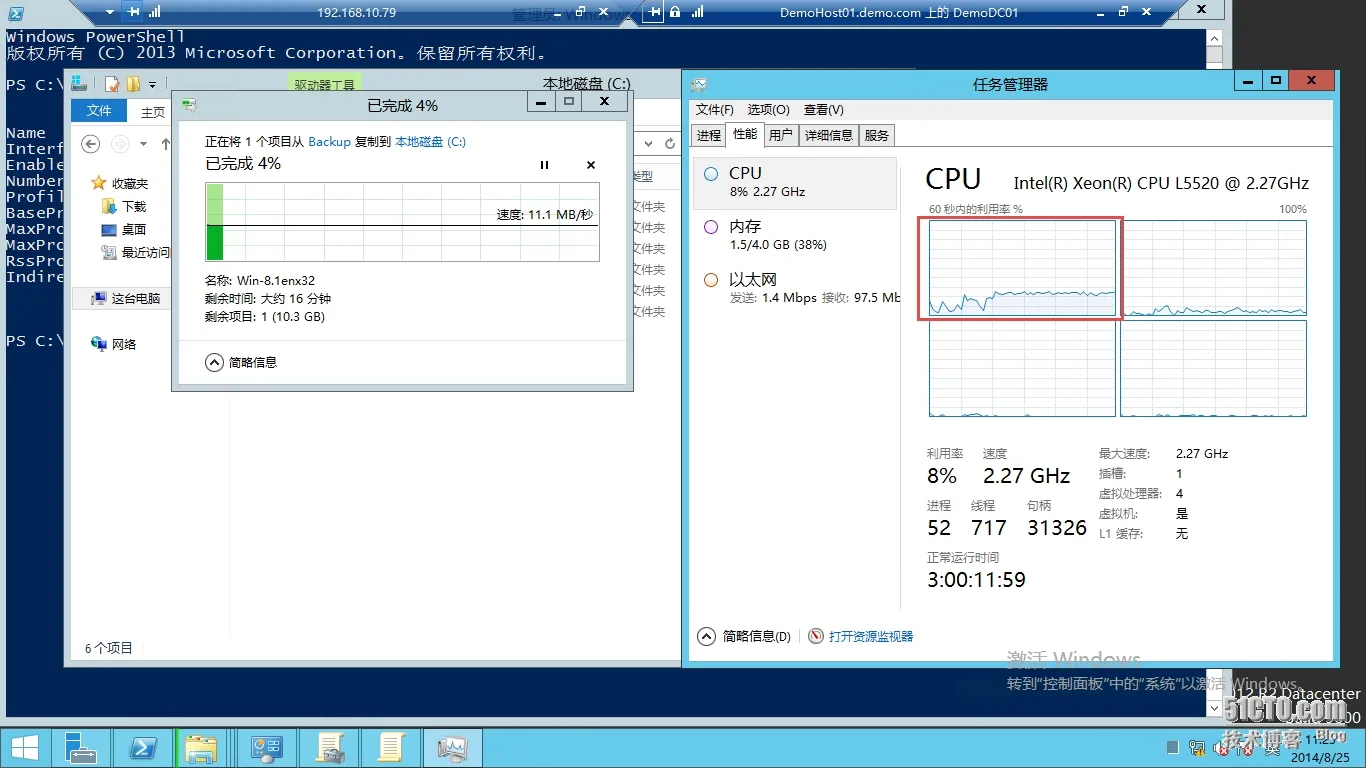
Task: Open the Windows Start button
Action: (24, 748)
